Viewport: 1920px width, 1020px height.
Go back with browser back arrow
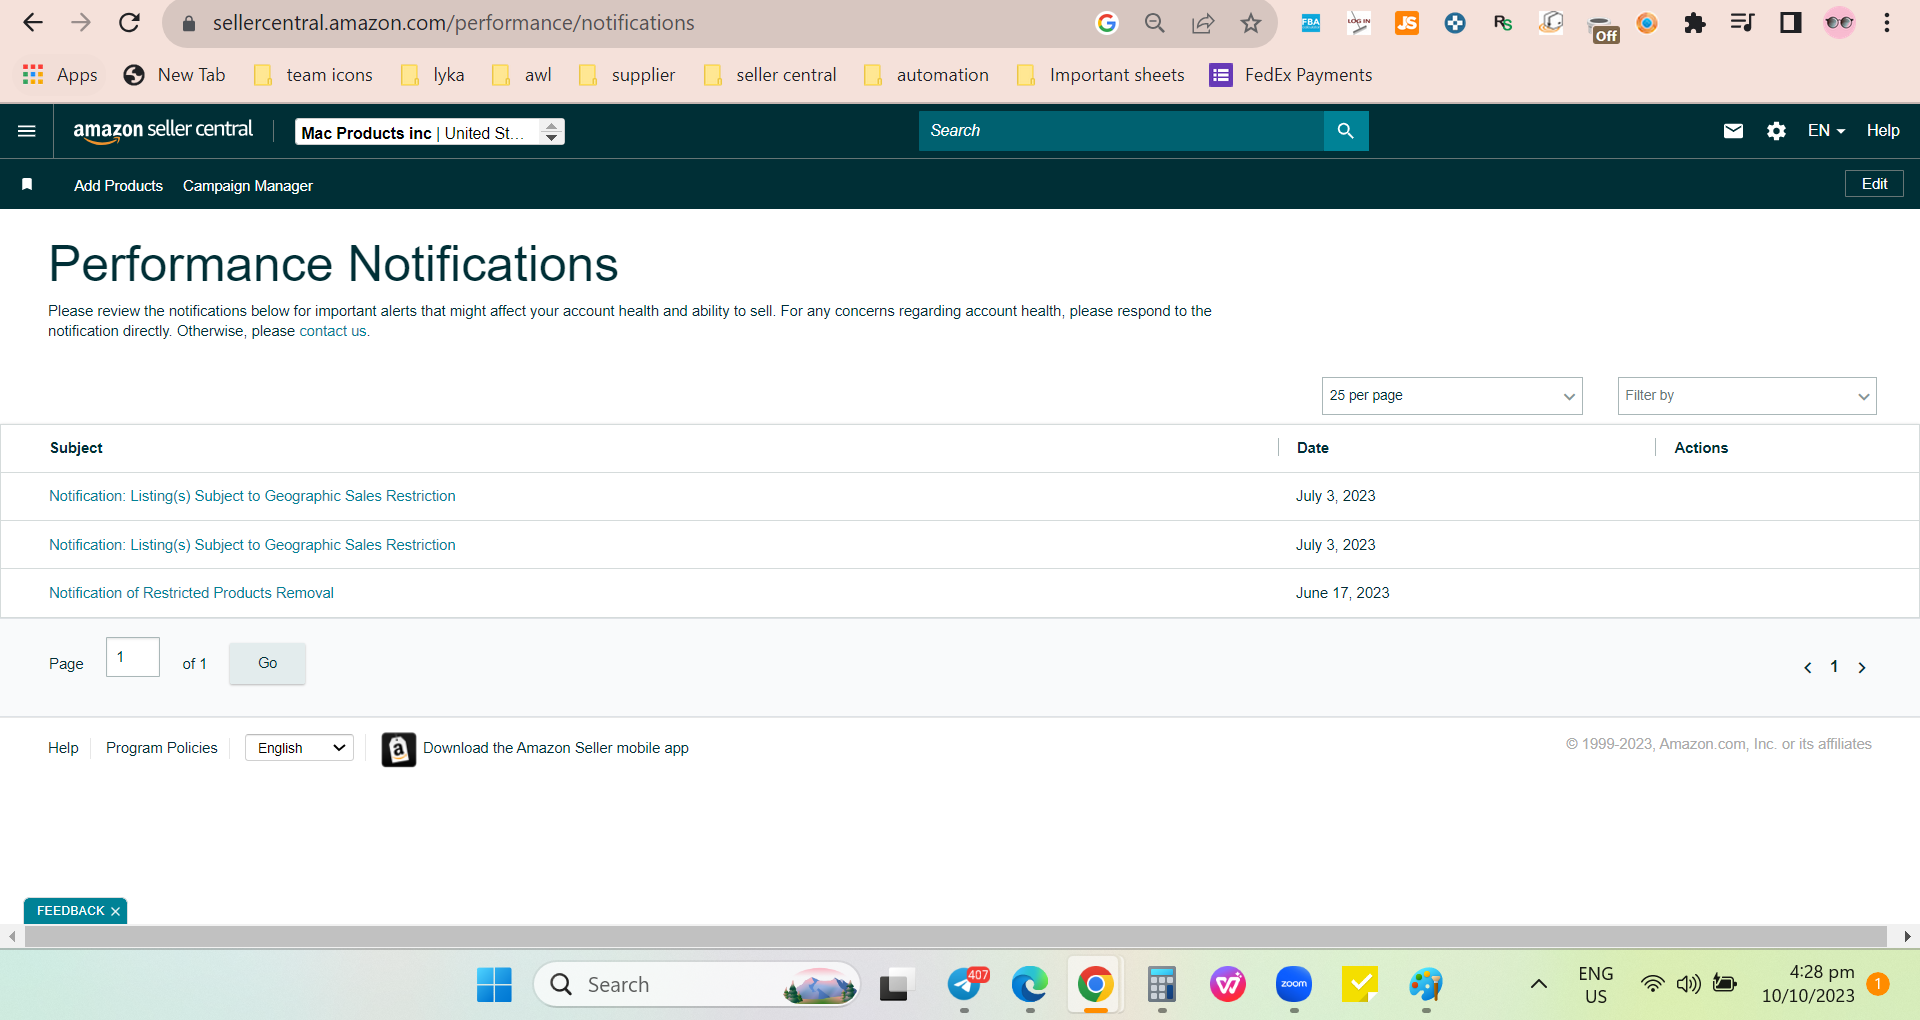click(33, 23)
